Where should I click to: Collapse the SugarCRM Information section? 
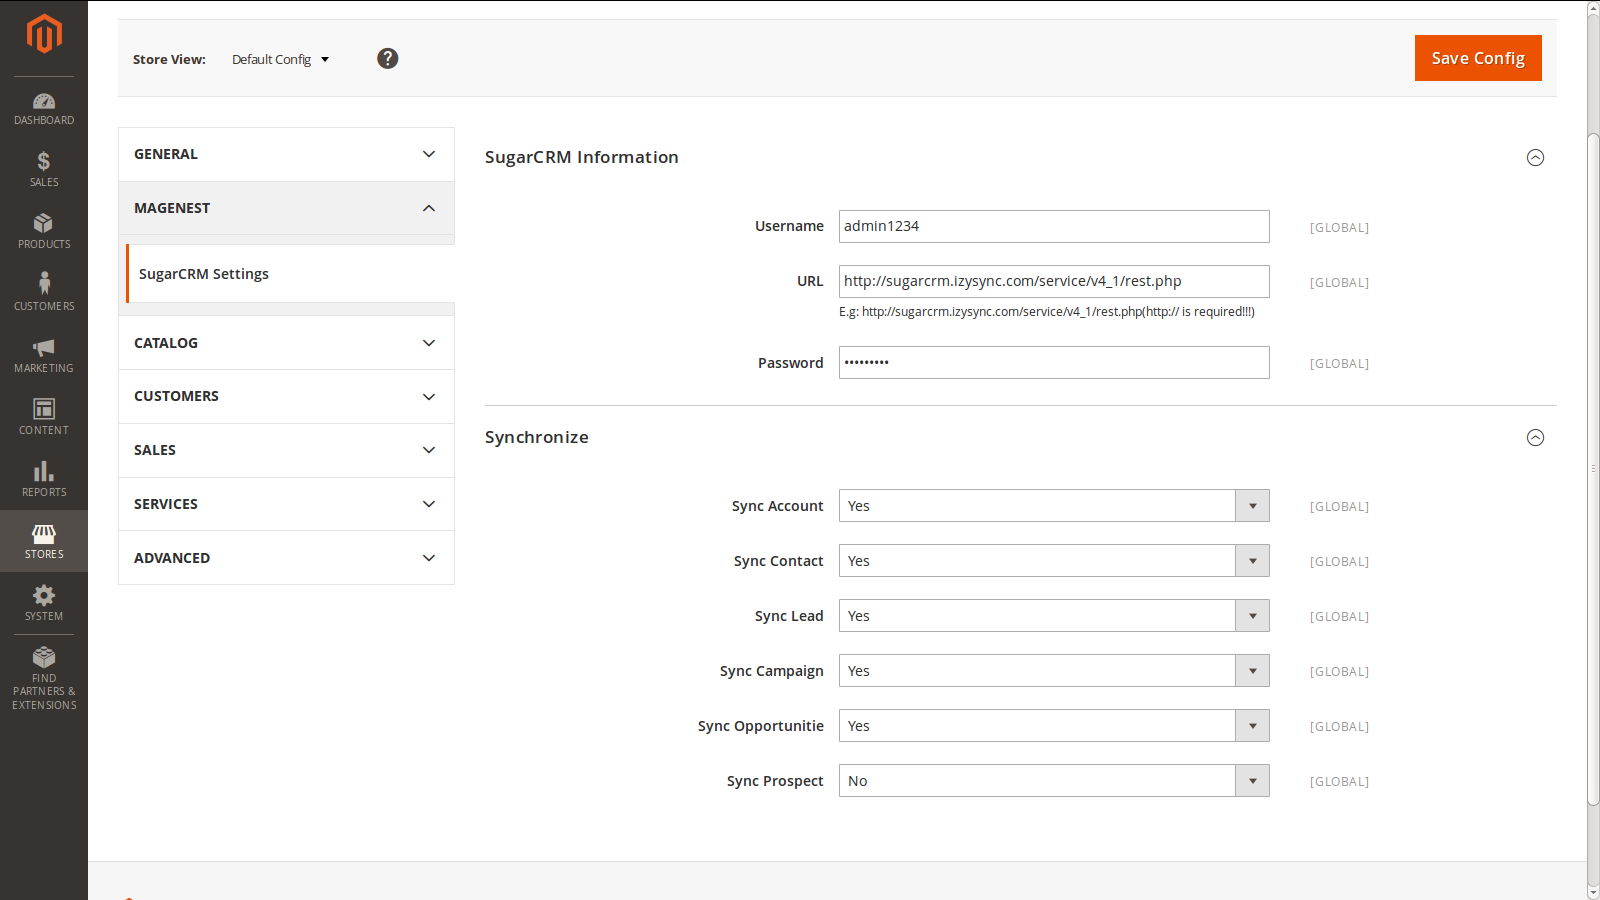coord(1535,158)
